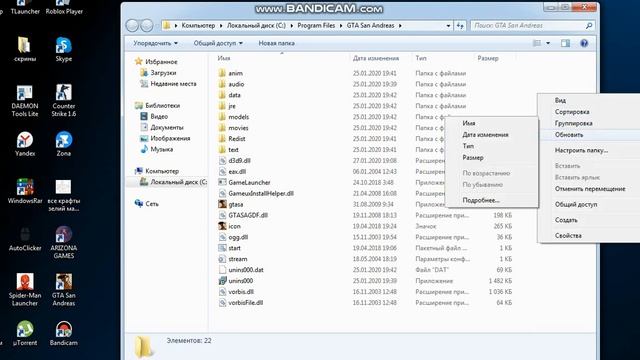Click the search magnifier icon
Screen dimensions: 640x360
point(589,26)
